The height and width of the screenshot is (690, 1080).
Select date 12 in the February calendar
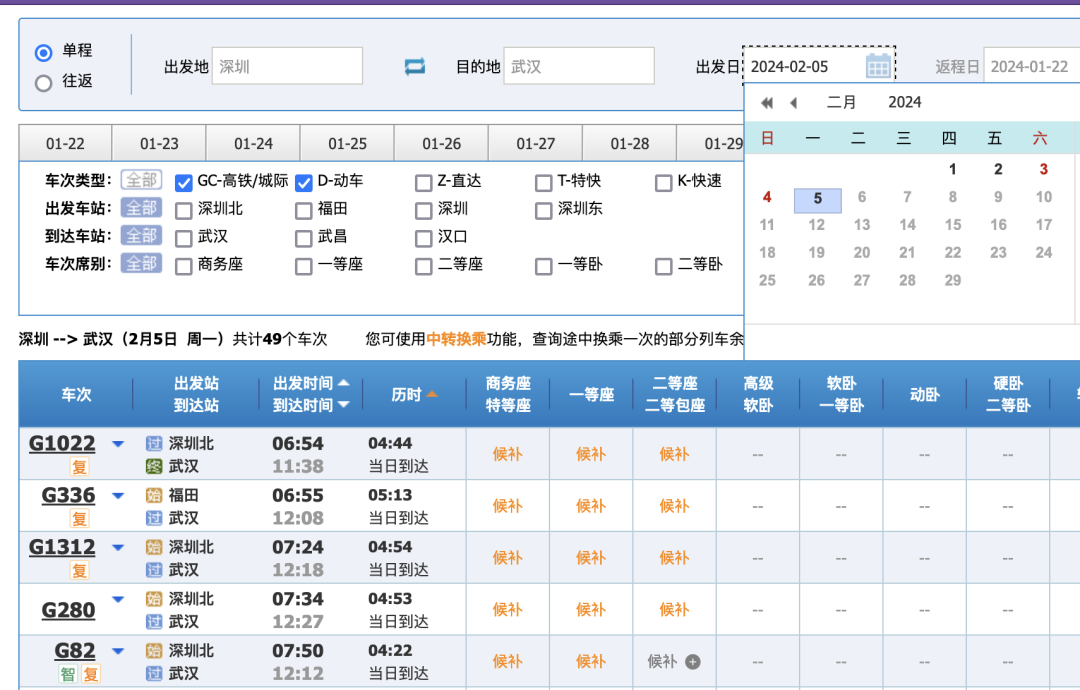[817, 226]
